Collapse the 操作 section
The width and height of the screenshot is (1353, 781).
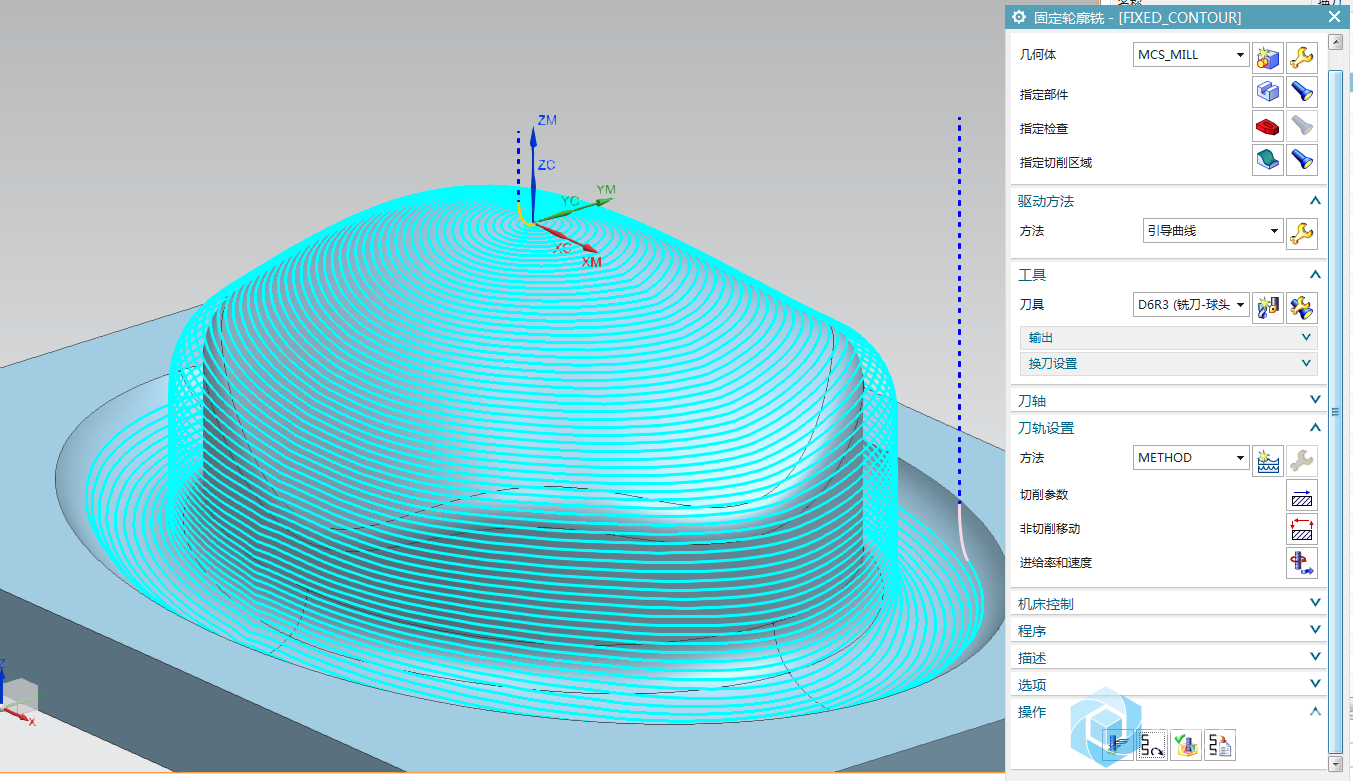[1315, 711]
